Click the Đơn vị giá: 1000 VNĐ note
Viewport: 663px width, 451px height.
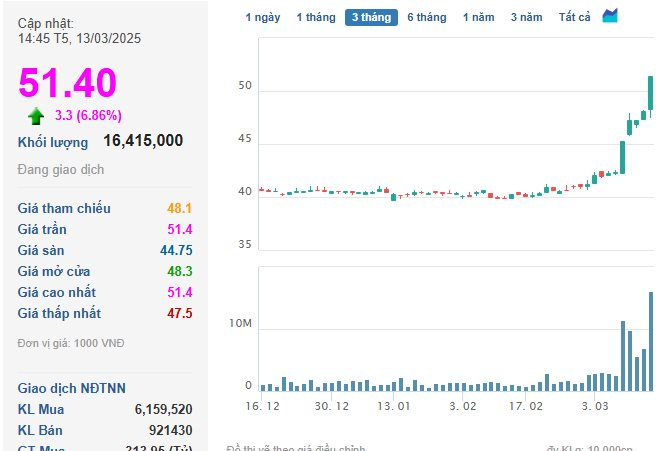pos(71,343)
